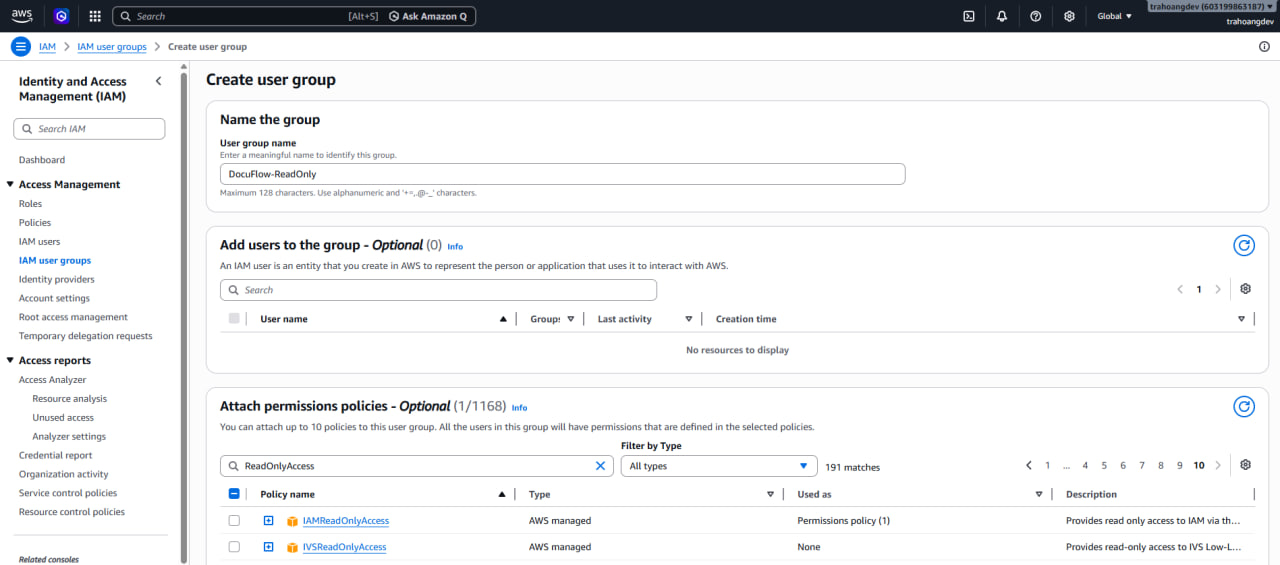This screenshot has height=565, width=1280.
Task: Open the services grid menu icon
Action: click(x=95, y=16)
